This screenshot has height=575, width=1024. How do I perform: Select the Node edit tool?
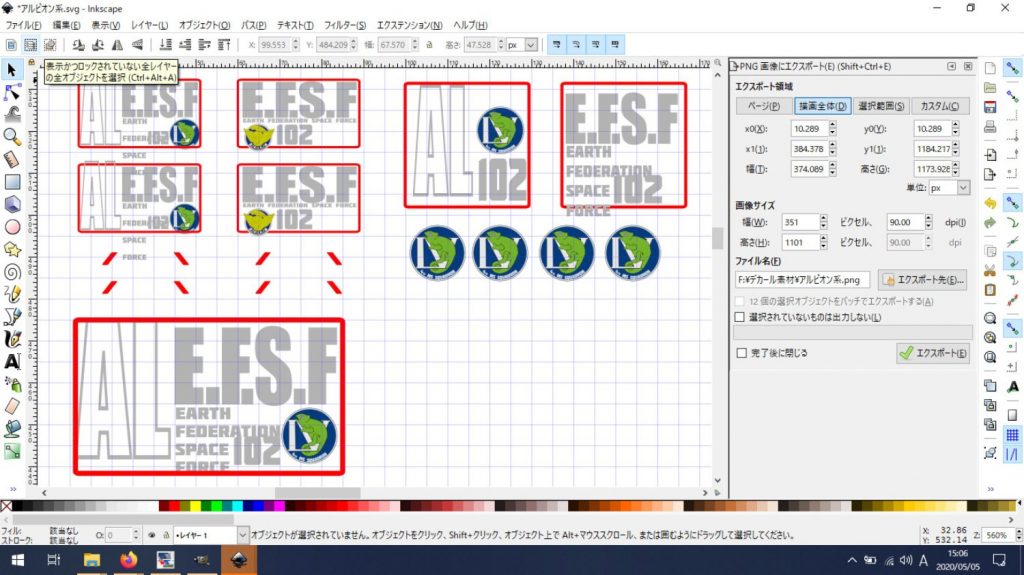point(12,92)
